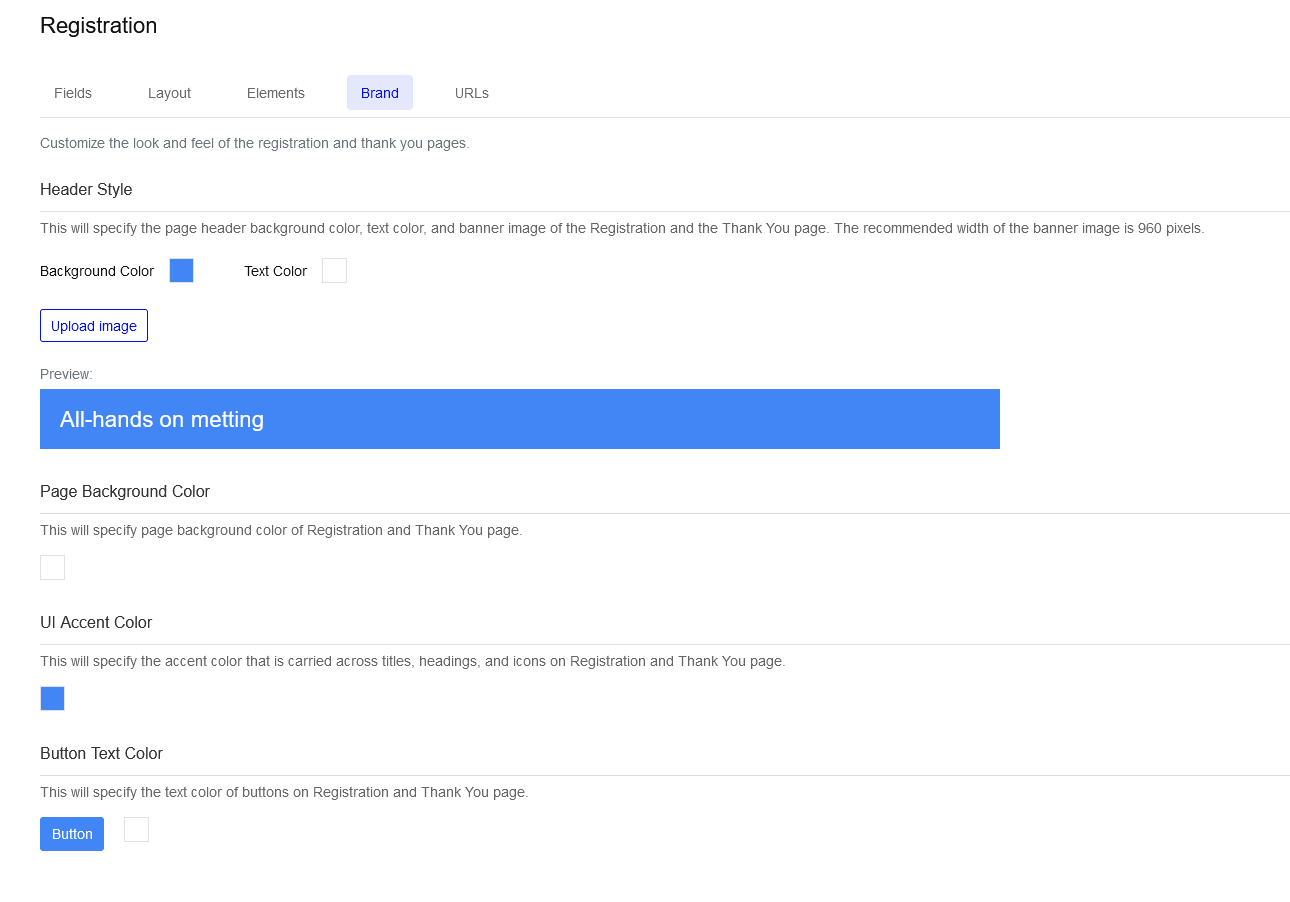Click the Text Color label
The width and height of the screenshot is (1290, 902).
[x=275, y=271]
